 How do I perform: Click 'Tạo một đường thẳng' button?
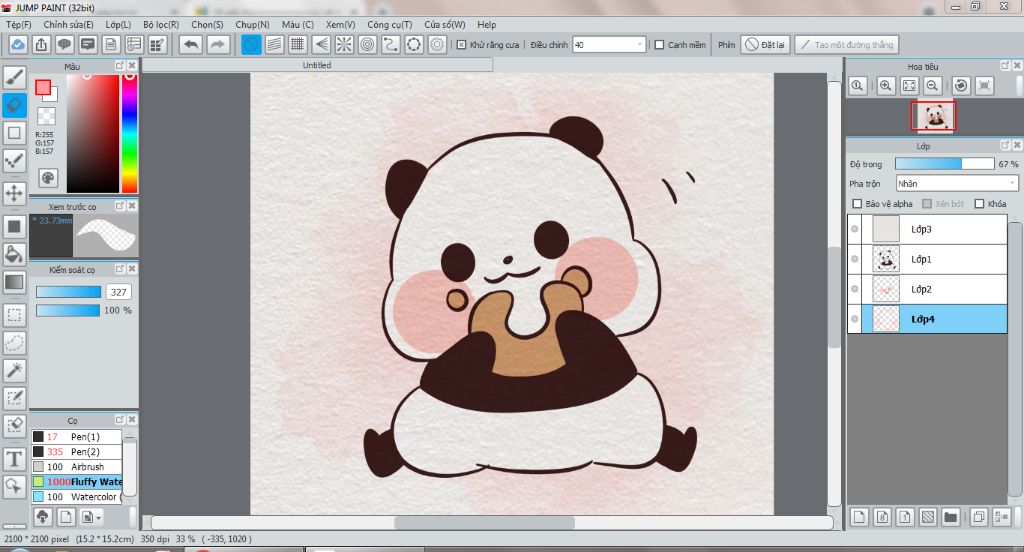point(846,44)
